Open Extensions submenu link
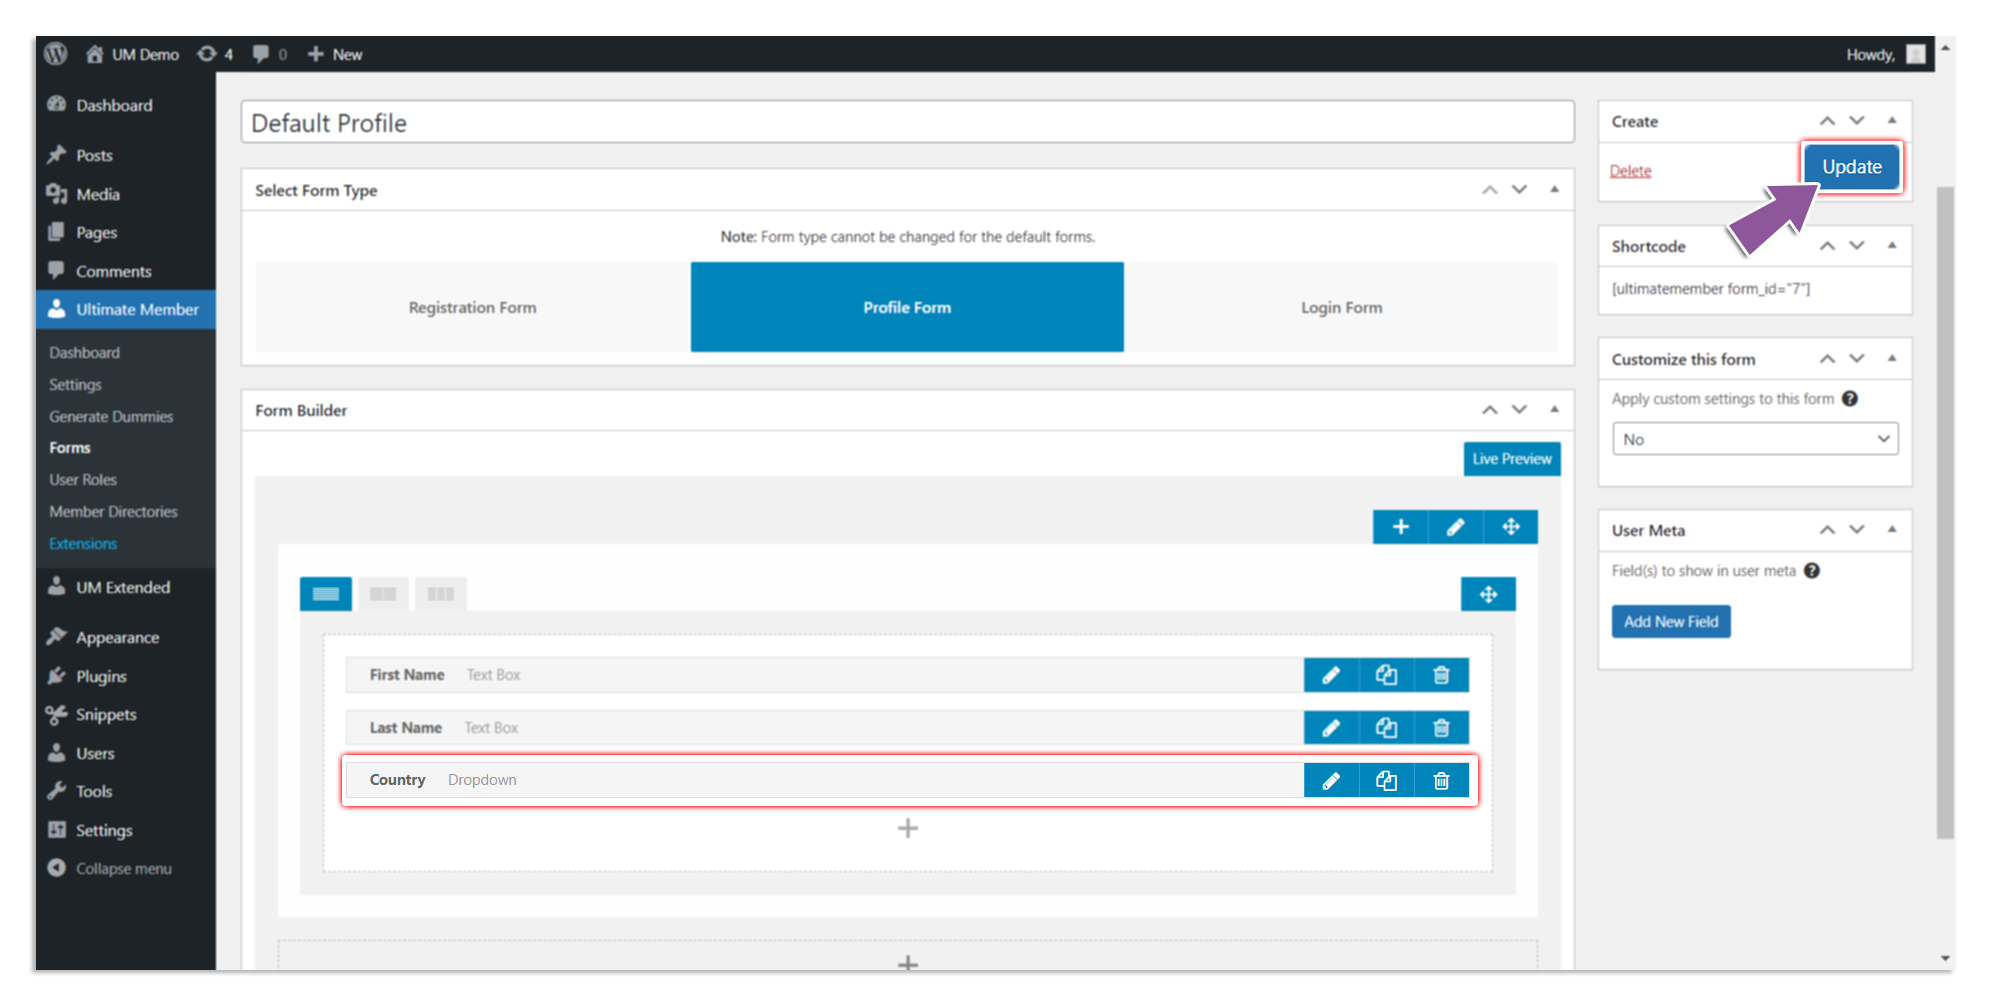This screenshot has height=1006, width=1992. coord(83,543)
